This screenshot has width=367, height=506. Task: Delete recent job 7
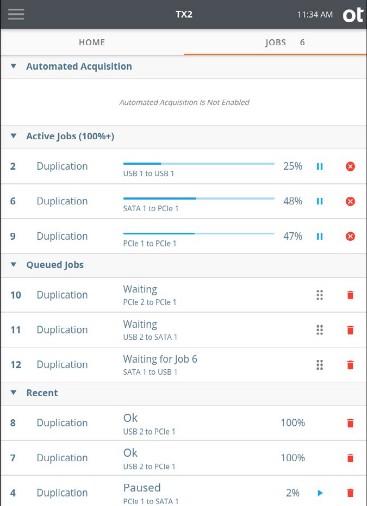pyautogui.click(x=350, y=458)
